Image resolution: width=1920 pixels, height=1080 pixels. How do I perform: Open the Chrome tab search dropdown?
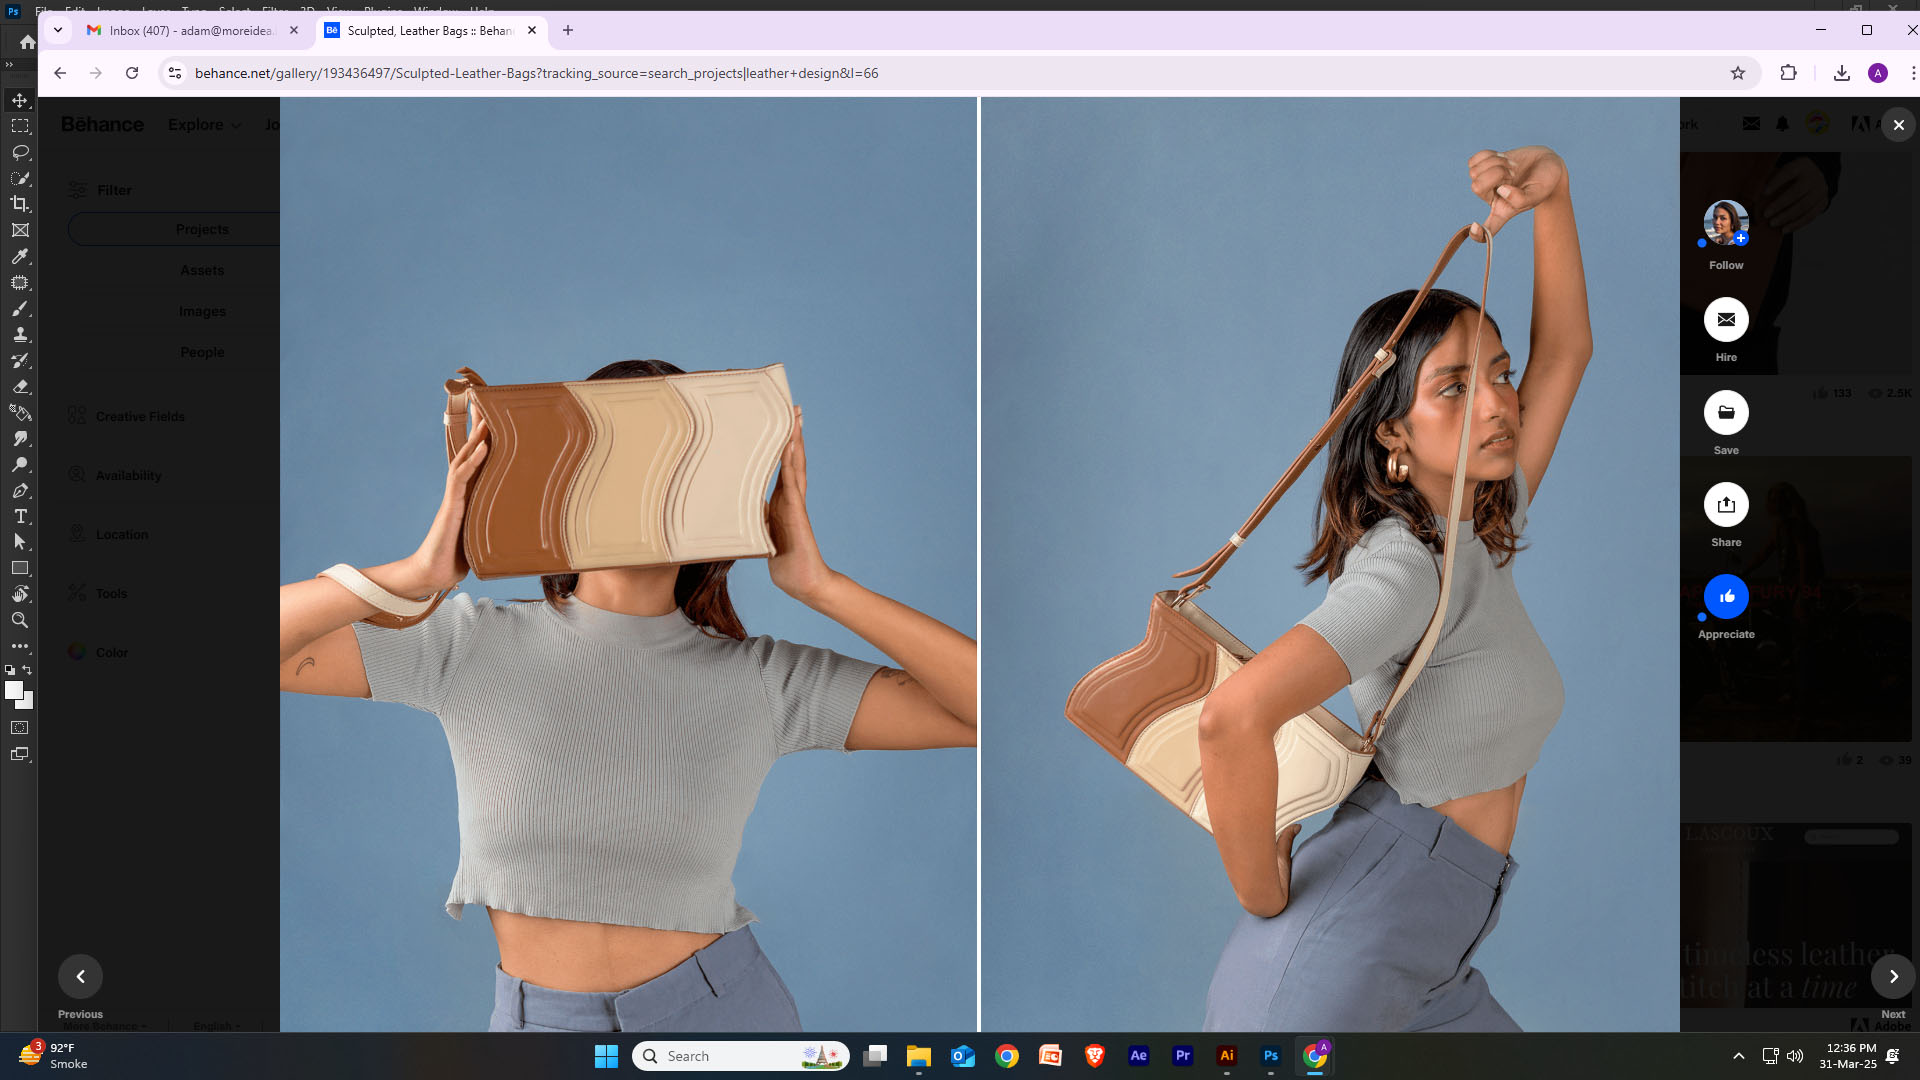(x=58, y=30)
